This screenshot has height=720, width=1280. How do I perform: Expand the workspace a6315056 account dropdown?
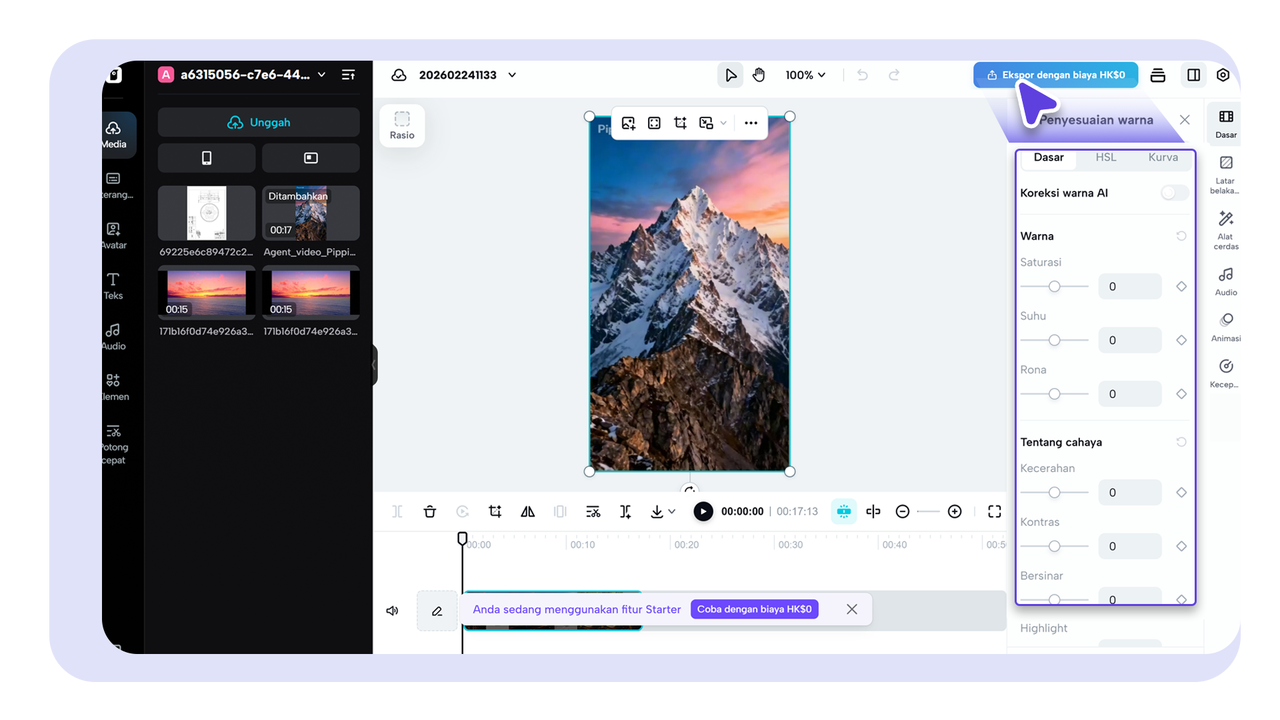pyautogui.click(x=321, y=75)
